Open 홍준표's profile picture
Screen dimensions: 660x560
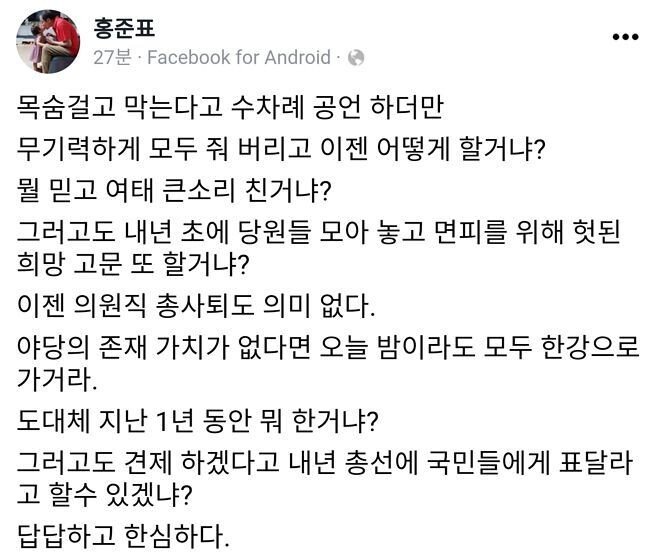coord(48,42)
